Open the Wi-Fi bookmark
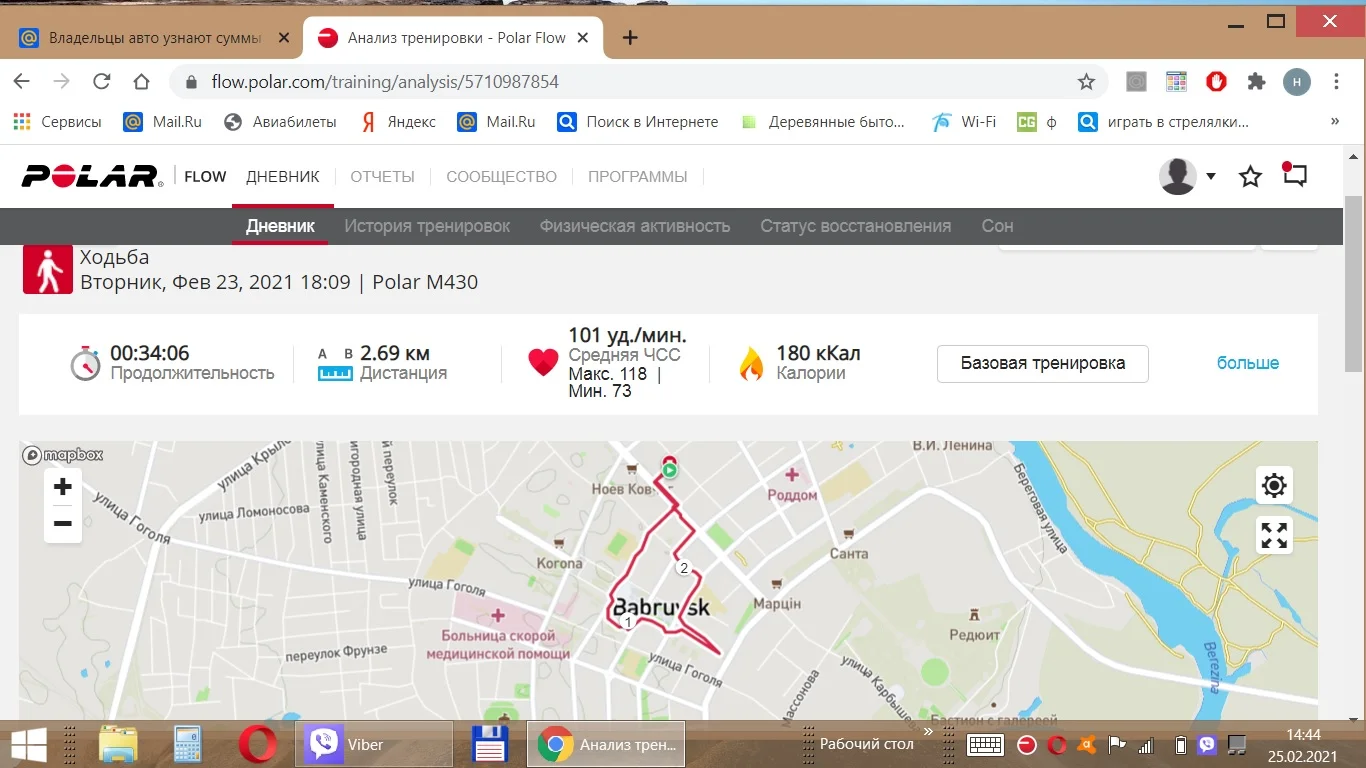This screenshot has height=768, width=1366. click(964, 122)
